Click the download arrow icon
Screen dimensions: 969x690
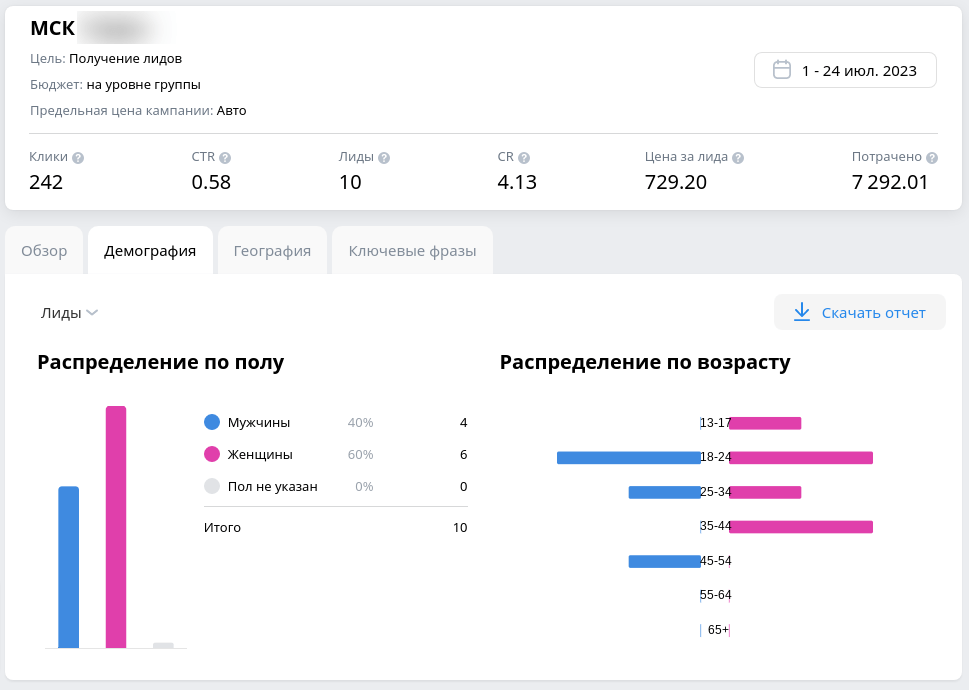(x=801, y=313)
